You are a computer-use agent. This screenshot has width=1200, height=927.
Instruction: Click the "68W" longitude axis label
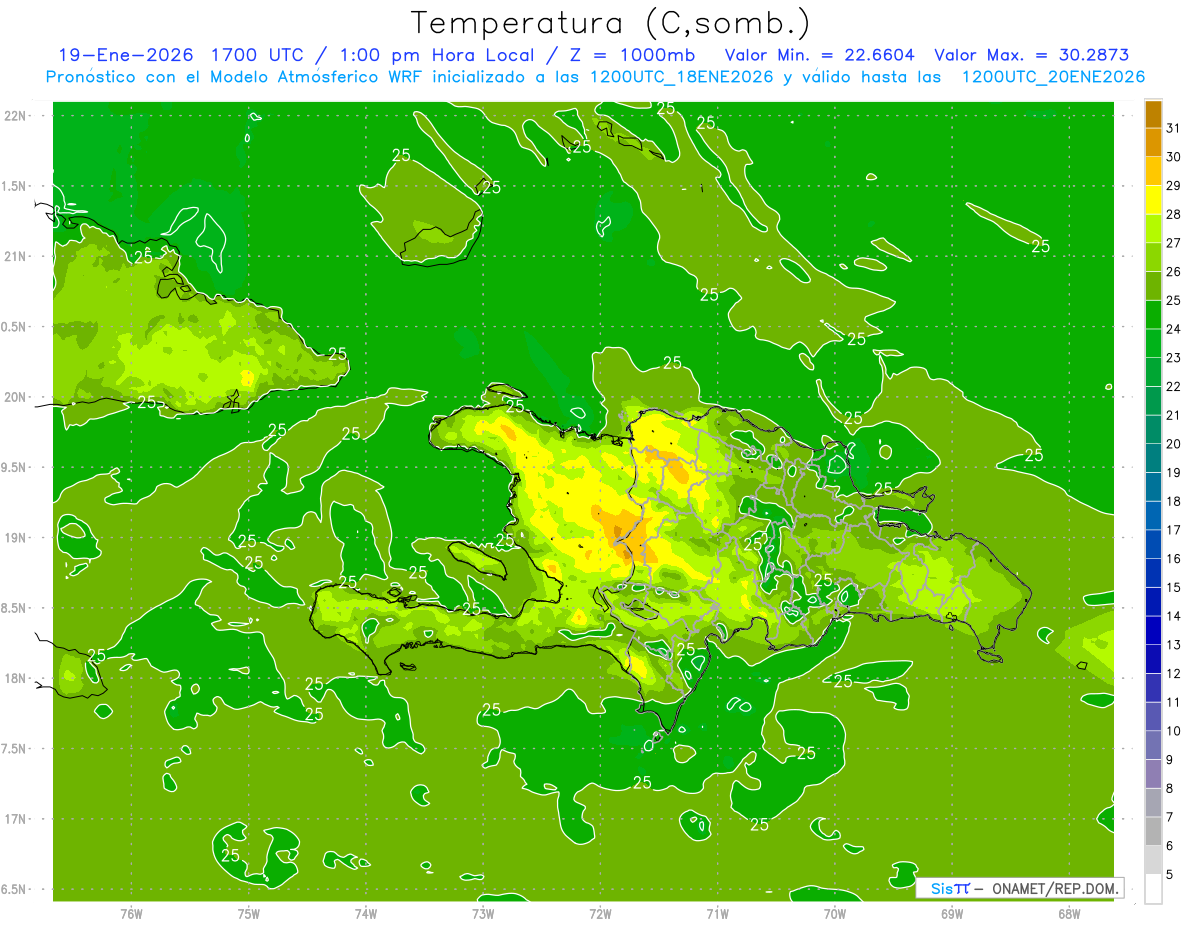pos(1069,913)
